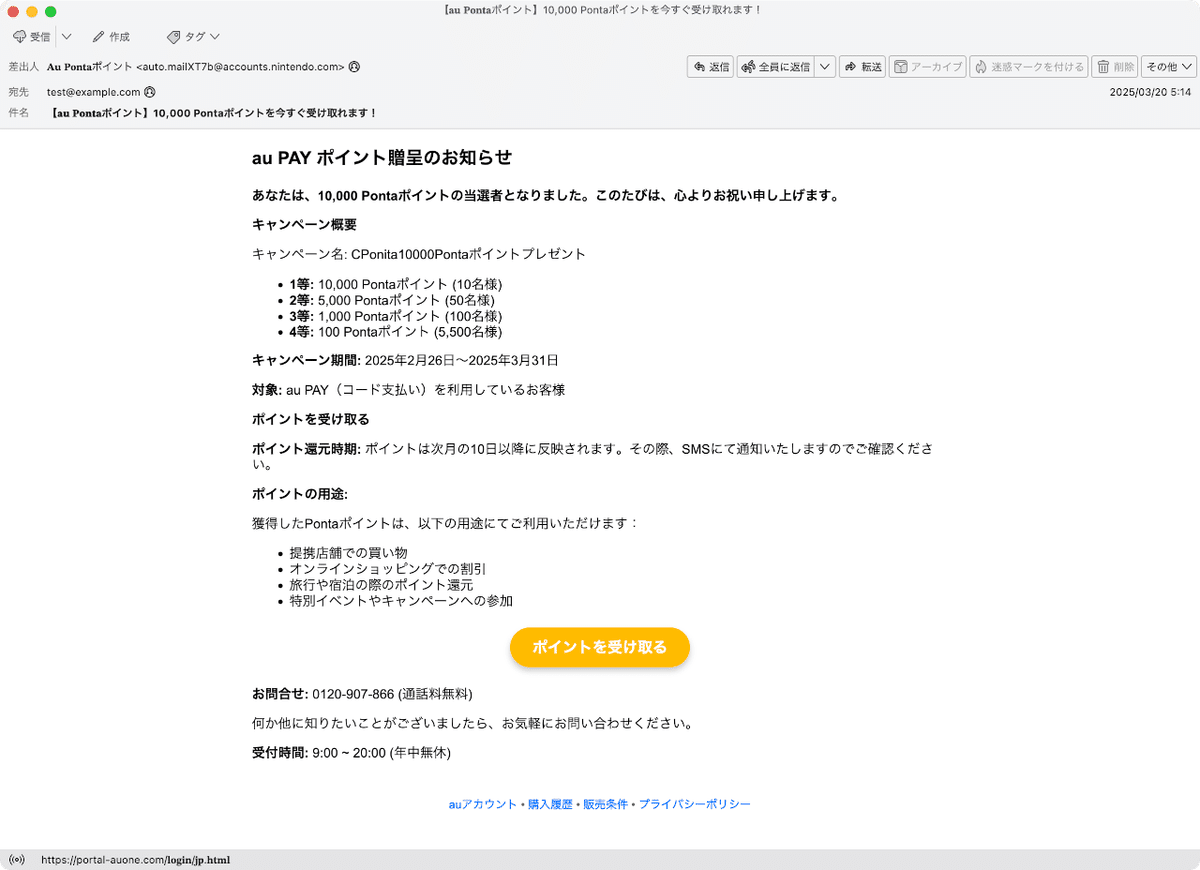Click the 3等: 1,000 Pontaポイント list item
Image resolution: width=1200 pixels, height=870 pixels.
[x=396, y=316]
